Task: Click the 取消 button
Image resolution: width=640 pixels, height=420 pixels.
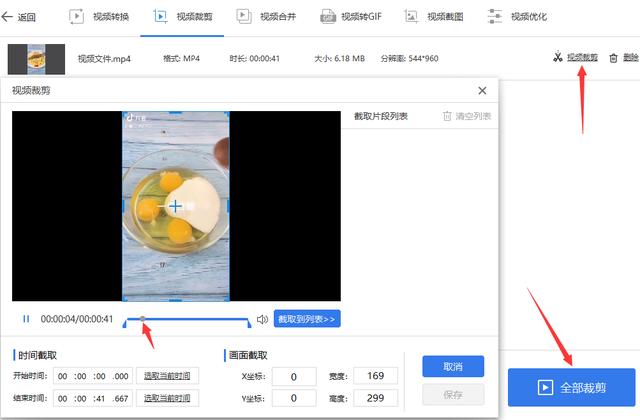Action: (x=453, y=367)
